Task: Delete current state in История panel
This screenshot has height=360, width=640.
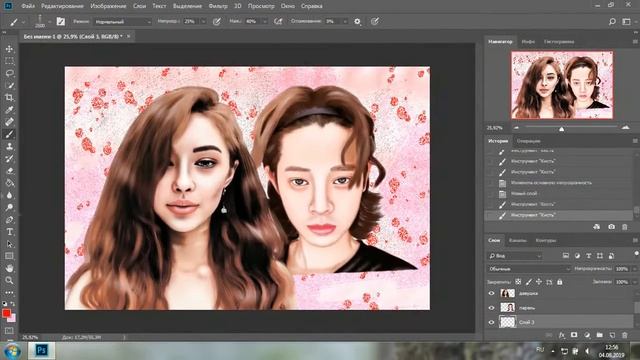Action: tap(624, 227)
